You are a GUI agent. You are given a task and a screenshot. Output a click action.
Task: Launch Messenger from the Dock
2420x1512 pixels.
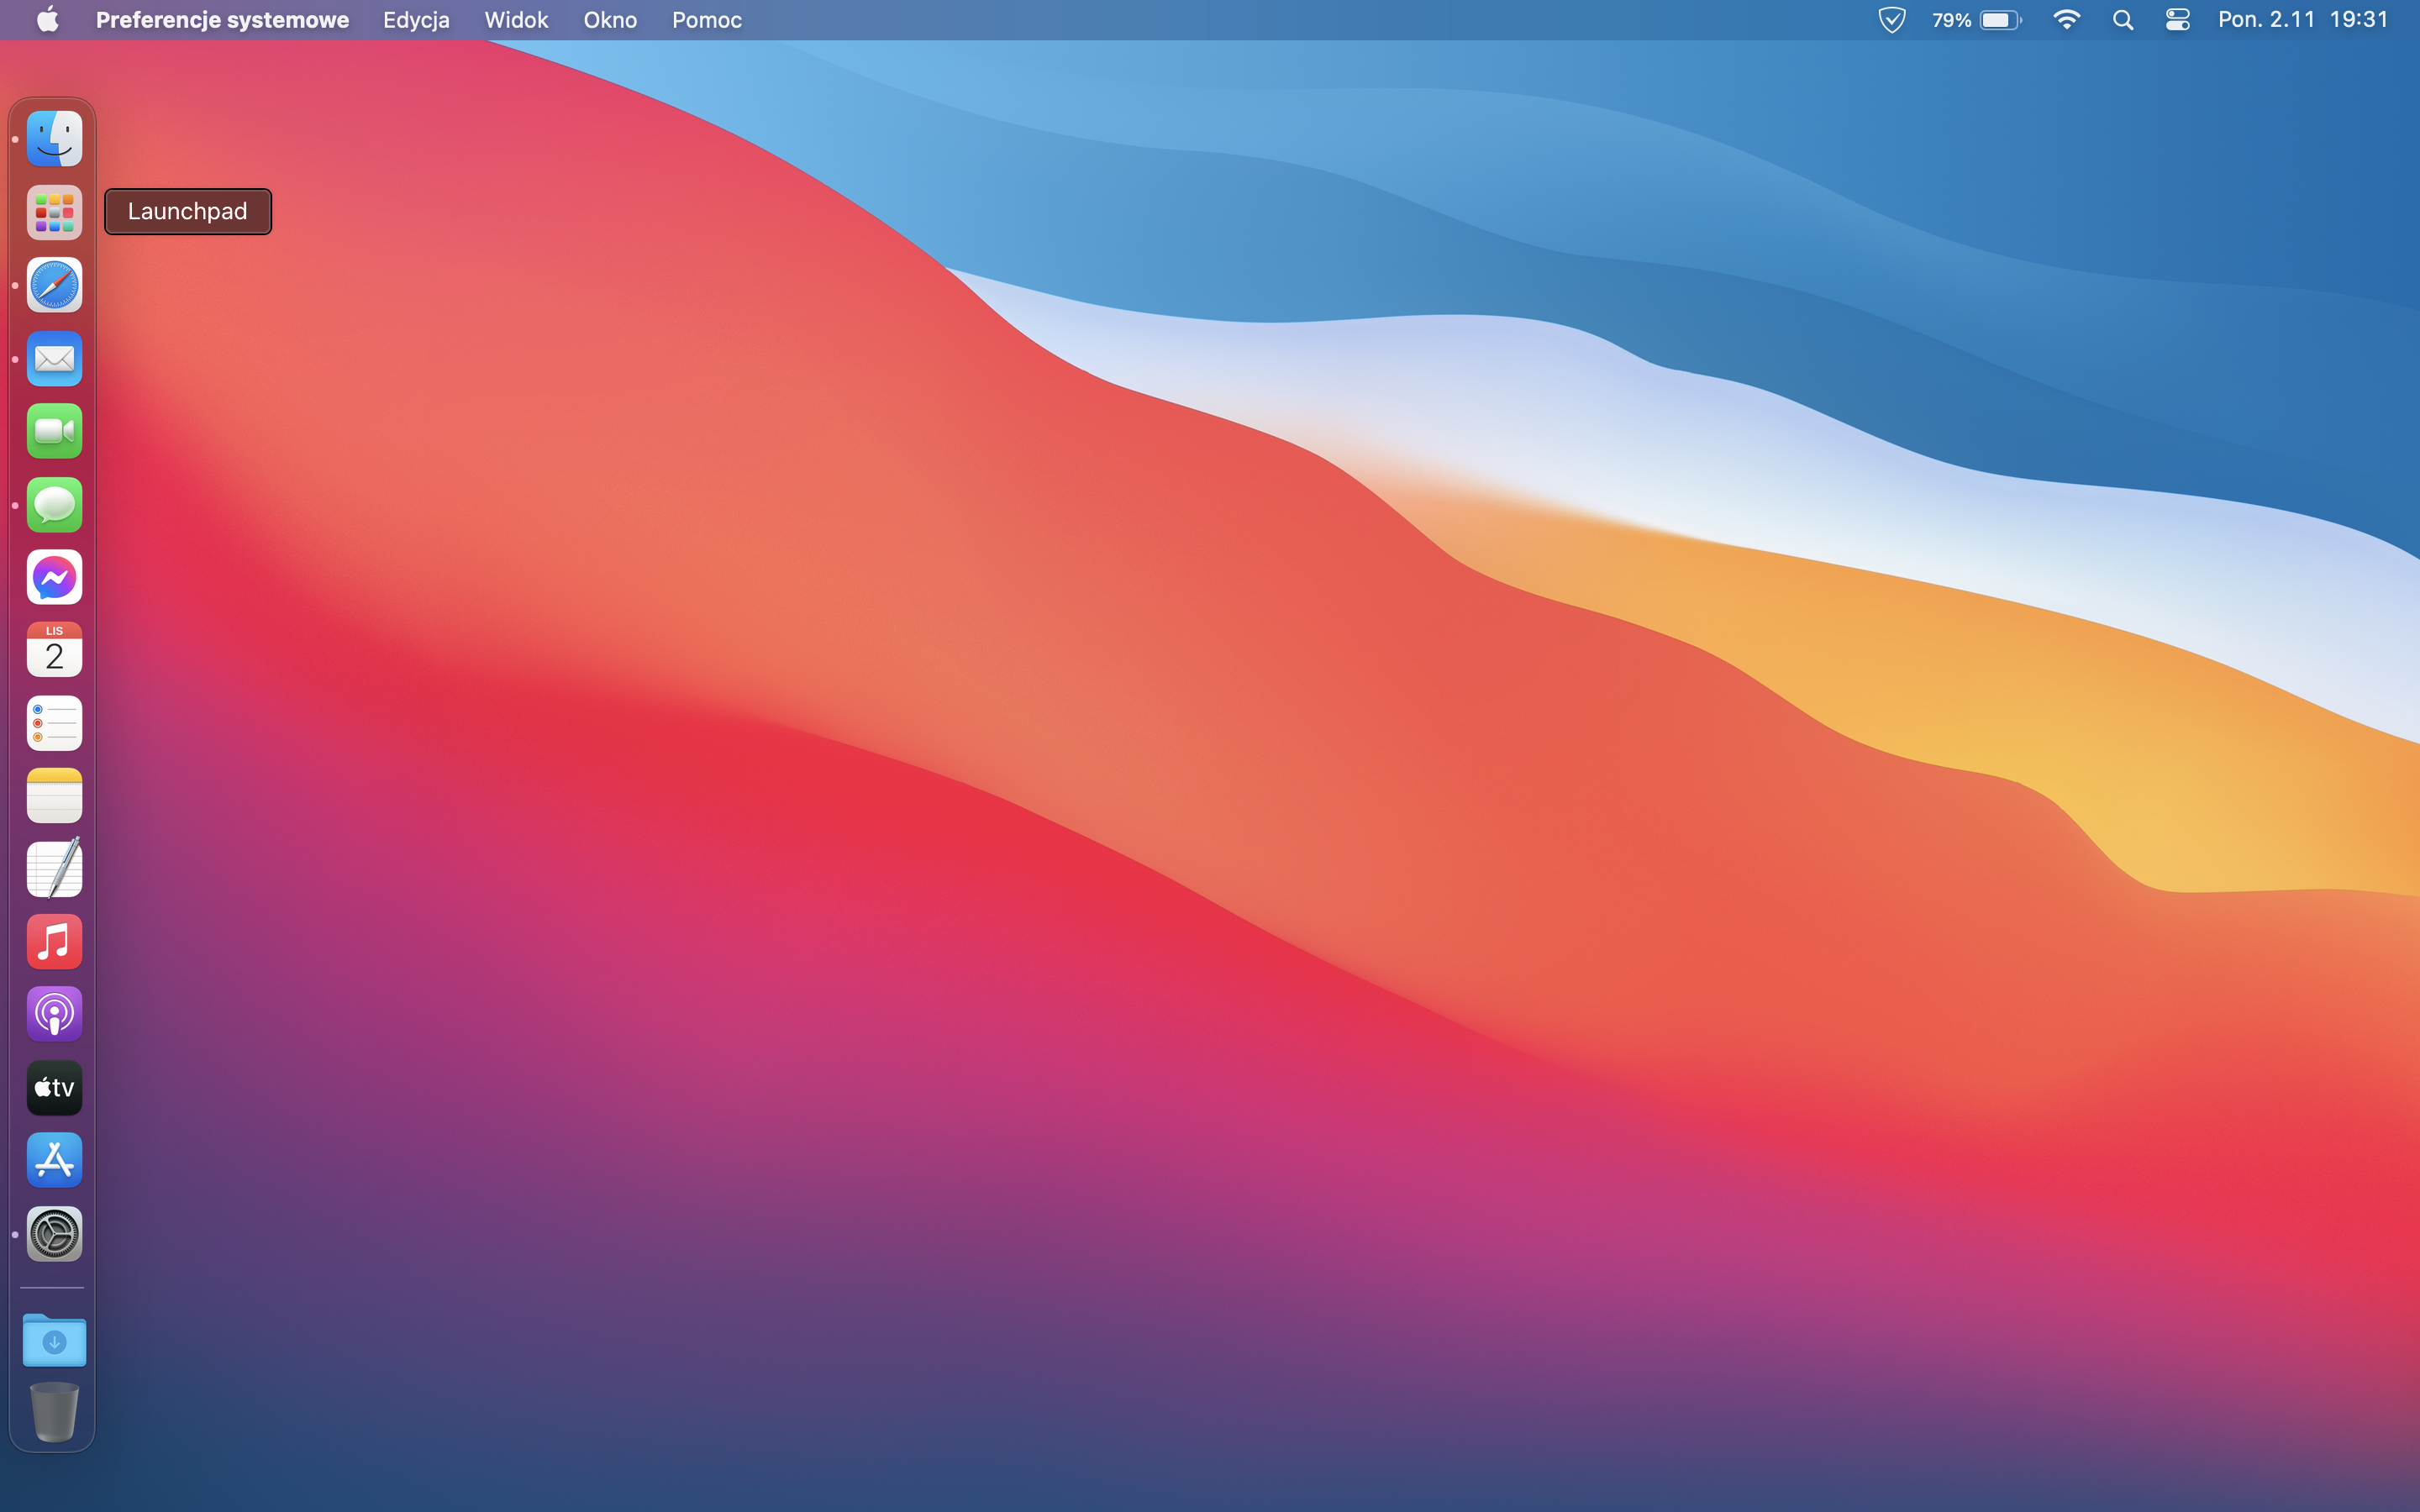(x=54, y=577)
